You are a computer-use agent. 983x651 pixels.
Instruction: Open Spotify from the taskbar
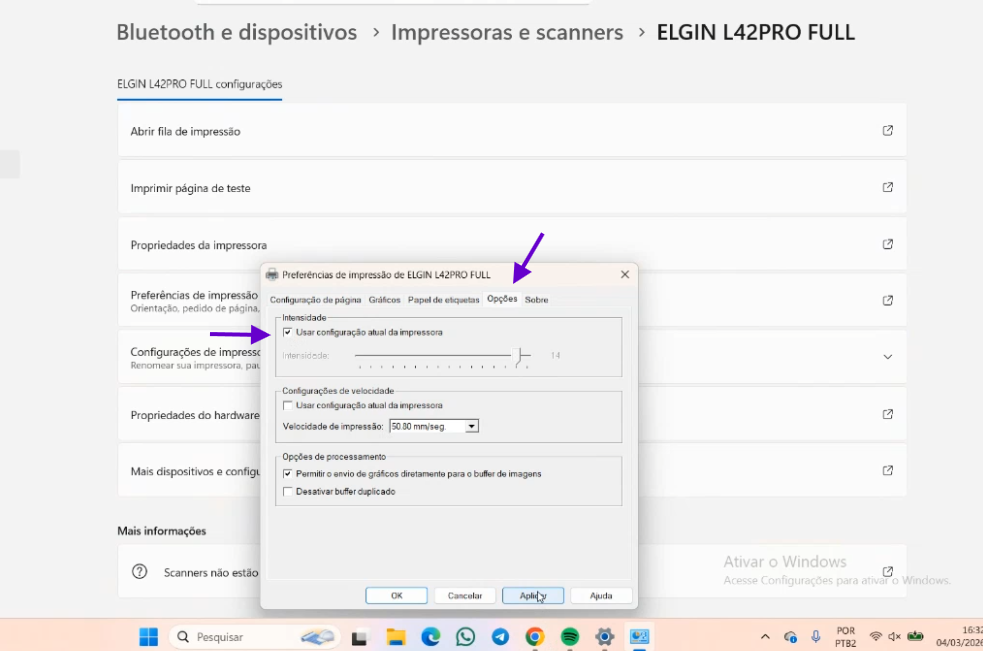569,637
